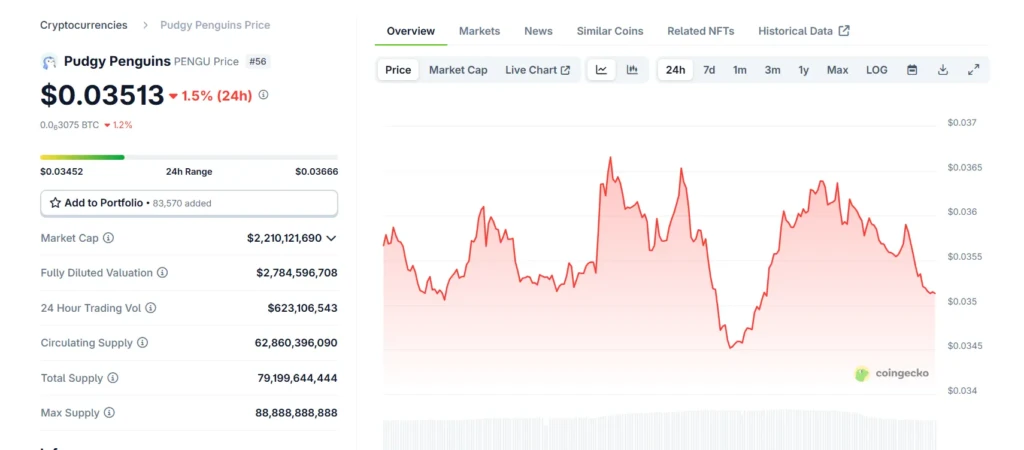1024x450 pixels.
Task: Toggle LOG scale on chart
Action: 877,70
